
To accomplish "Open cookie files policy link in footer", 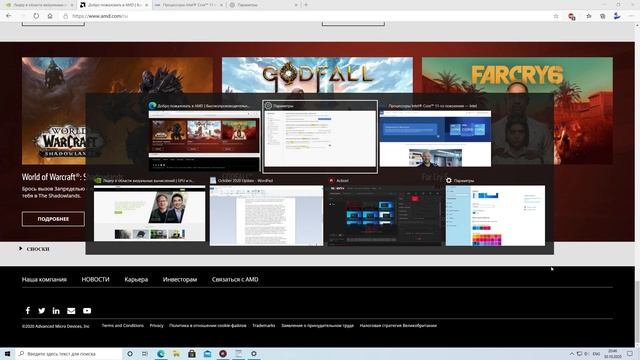I will [208, 325].
